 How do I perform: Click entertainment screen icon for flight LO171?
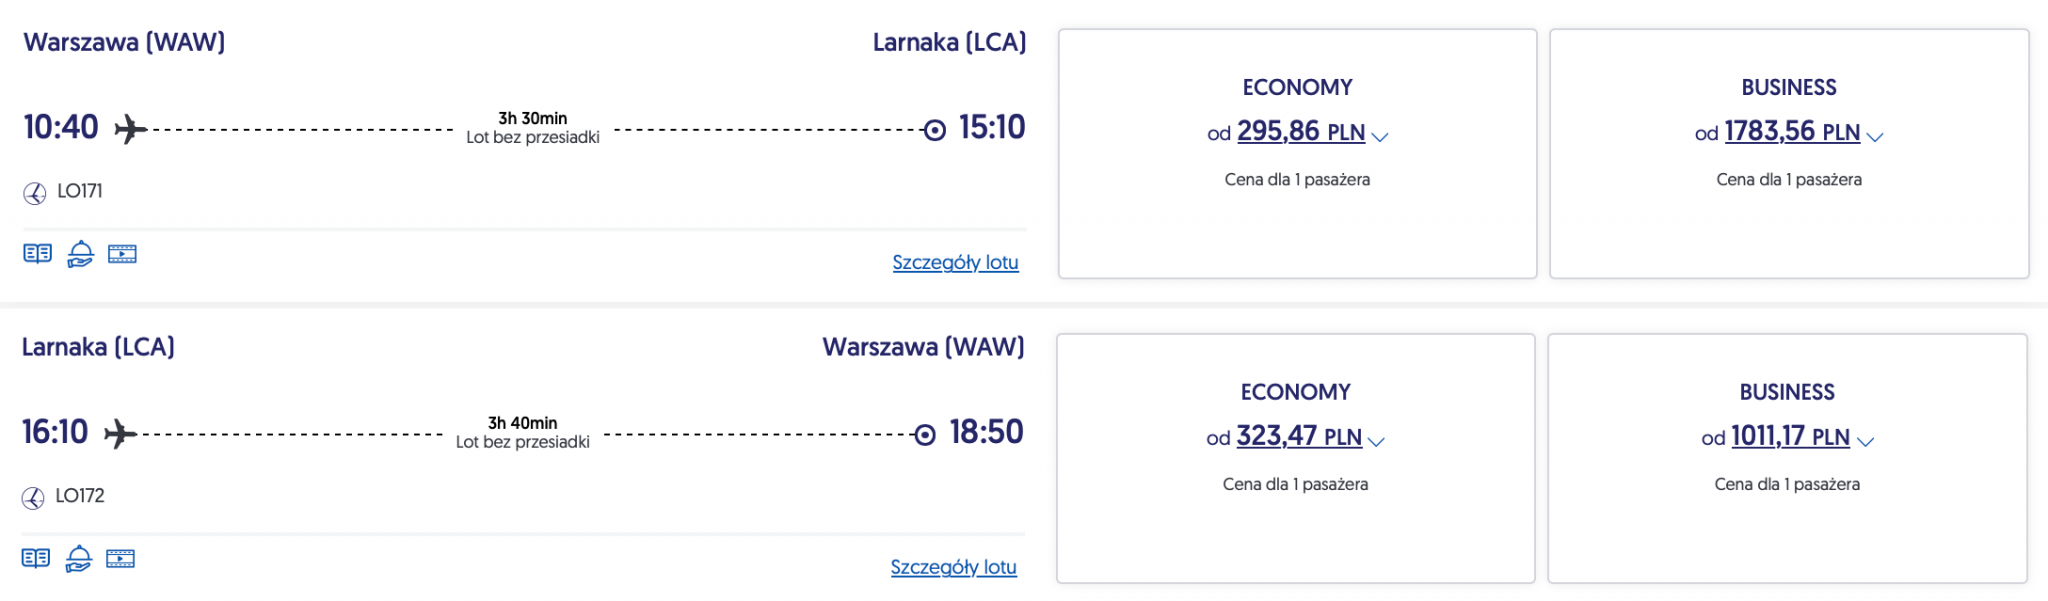point(122,254)
